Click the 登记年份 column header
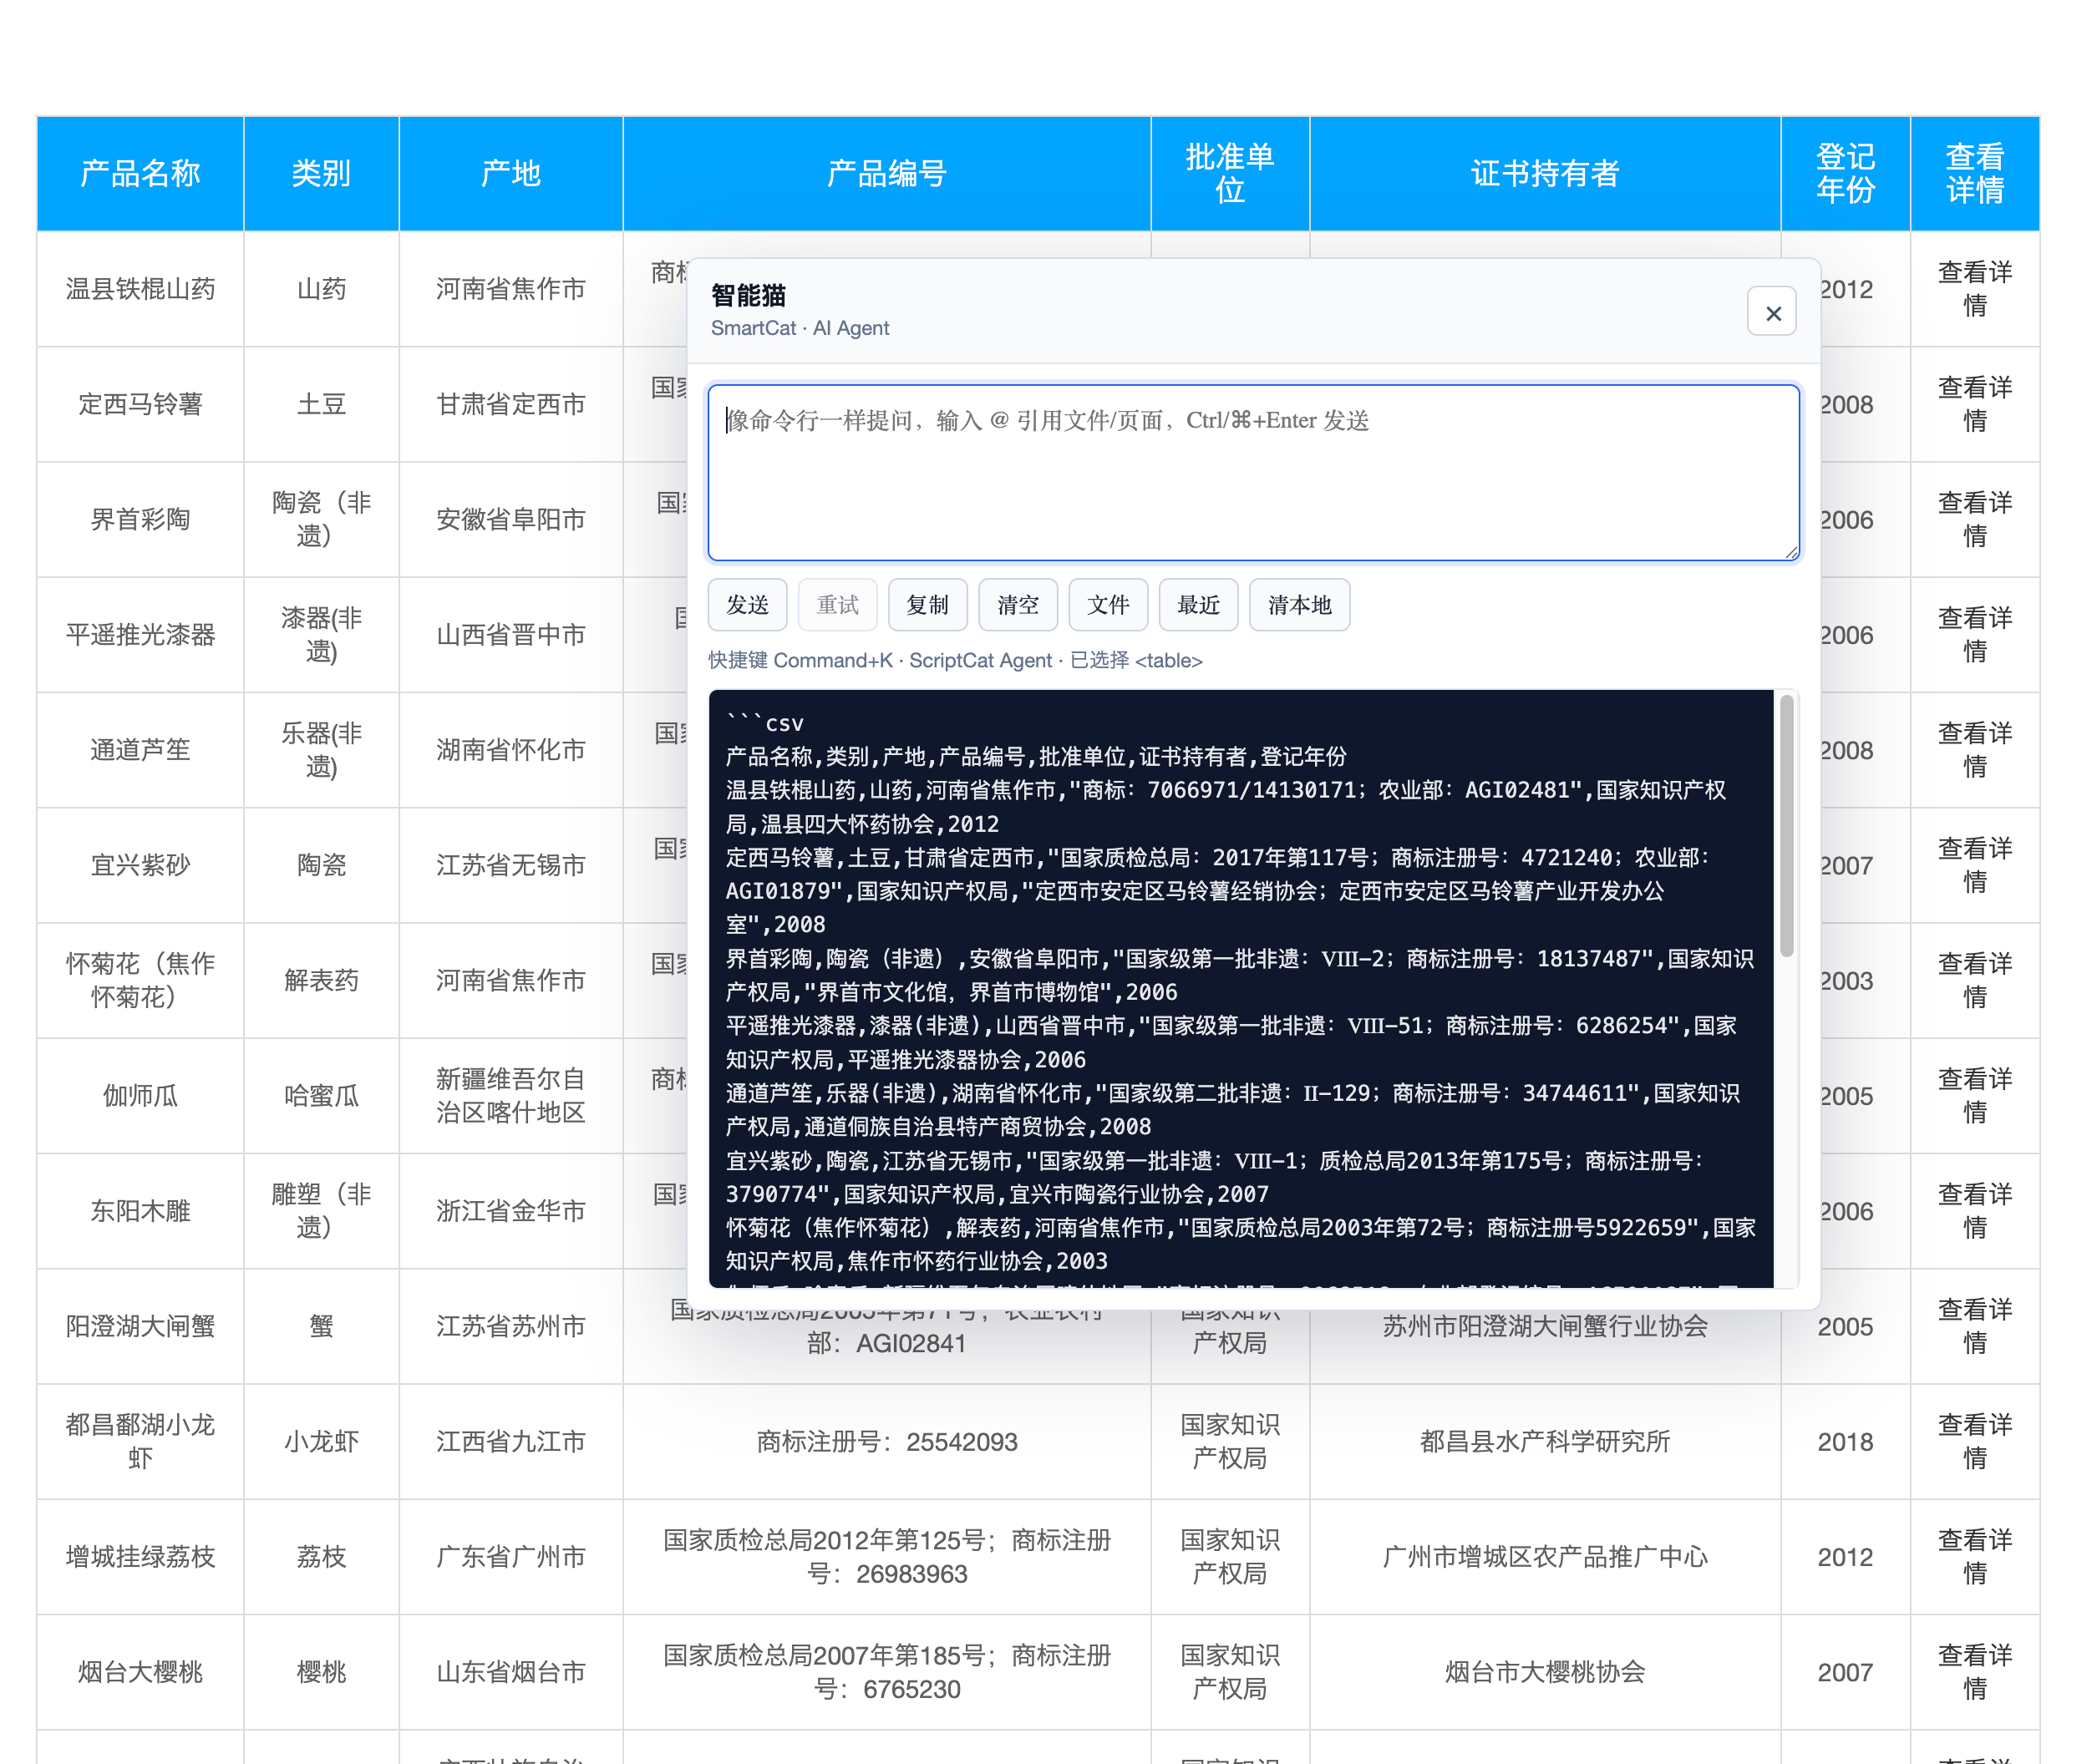This screenshot has height=1764, width=2092. pos(1845,174)
